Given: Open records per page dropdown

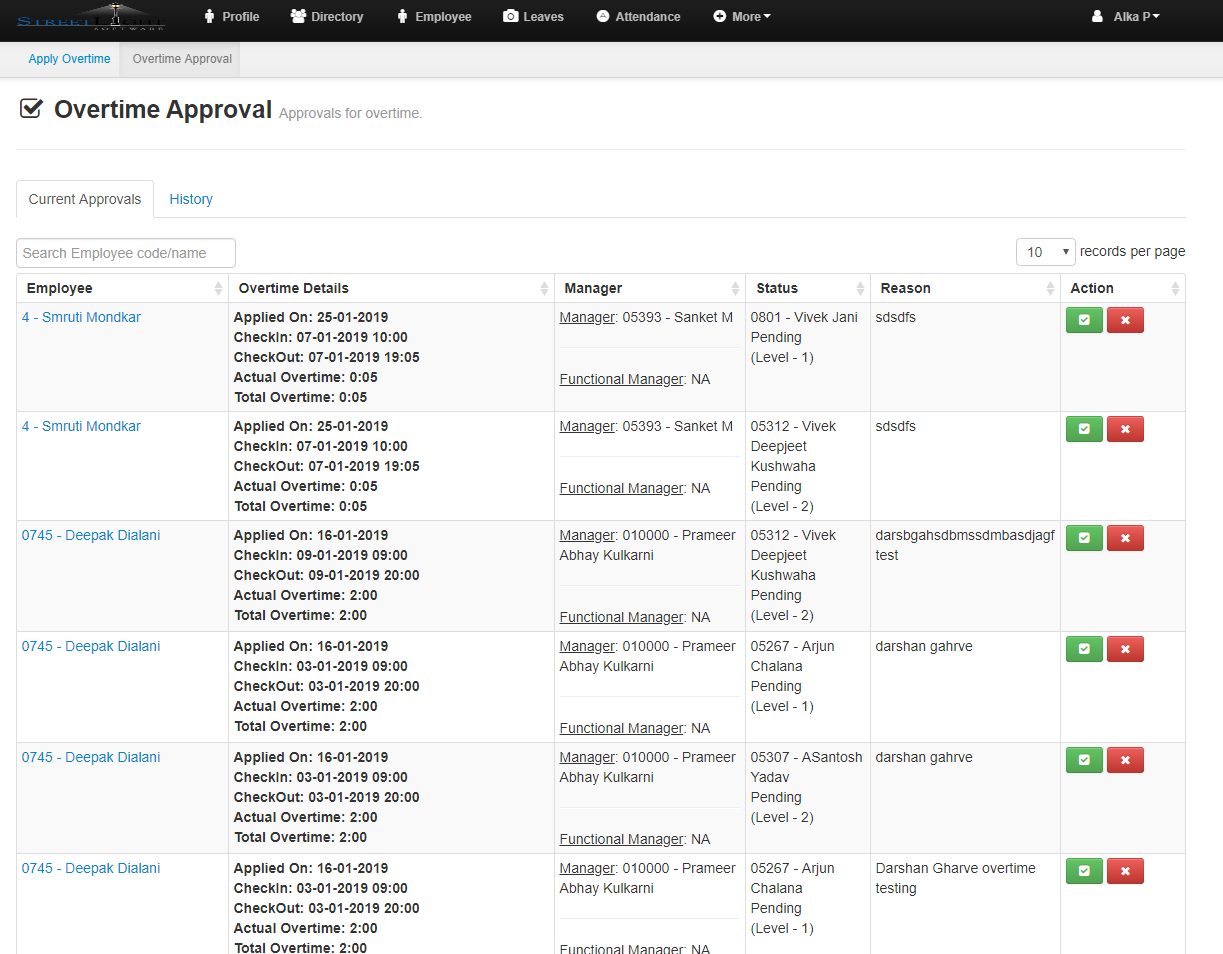Looking at the screenshot, I should (1045, 252).
